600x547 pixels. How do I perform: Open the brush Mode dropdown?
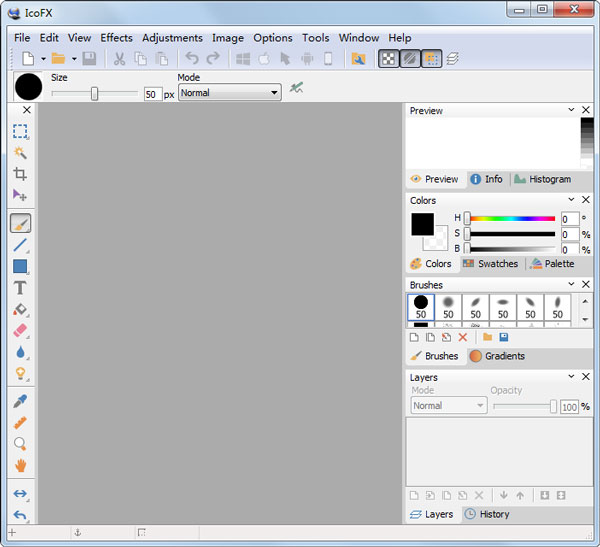[x=229, y=93]
